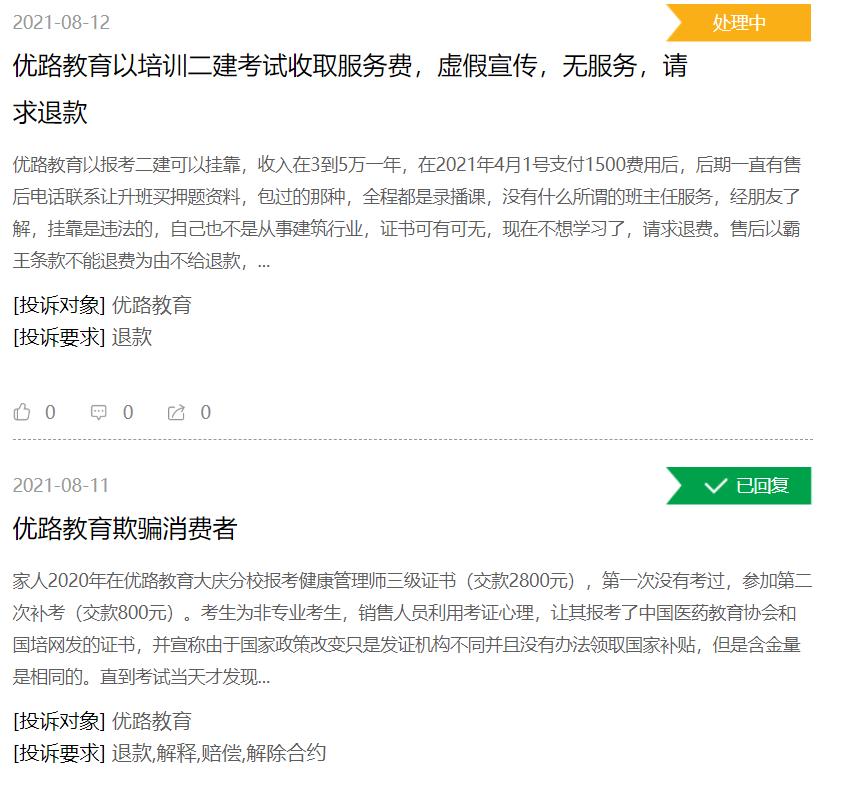Click the like counter showing 0
Screen dimensions: 842x786
[51, 411]
